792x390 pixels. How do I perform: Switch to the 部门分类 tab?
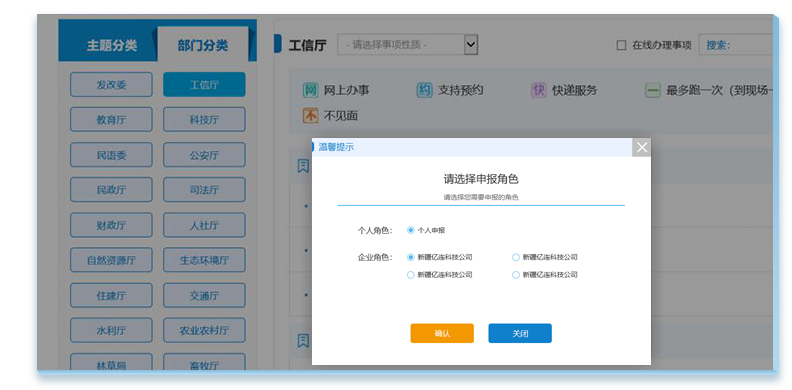coord(203,45)
